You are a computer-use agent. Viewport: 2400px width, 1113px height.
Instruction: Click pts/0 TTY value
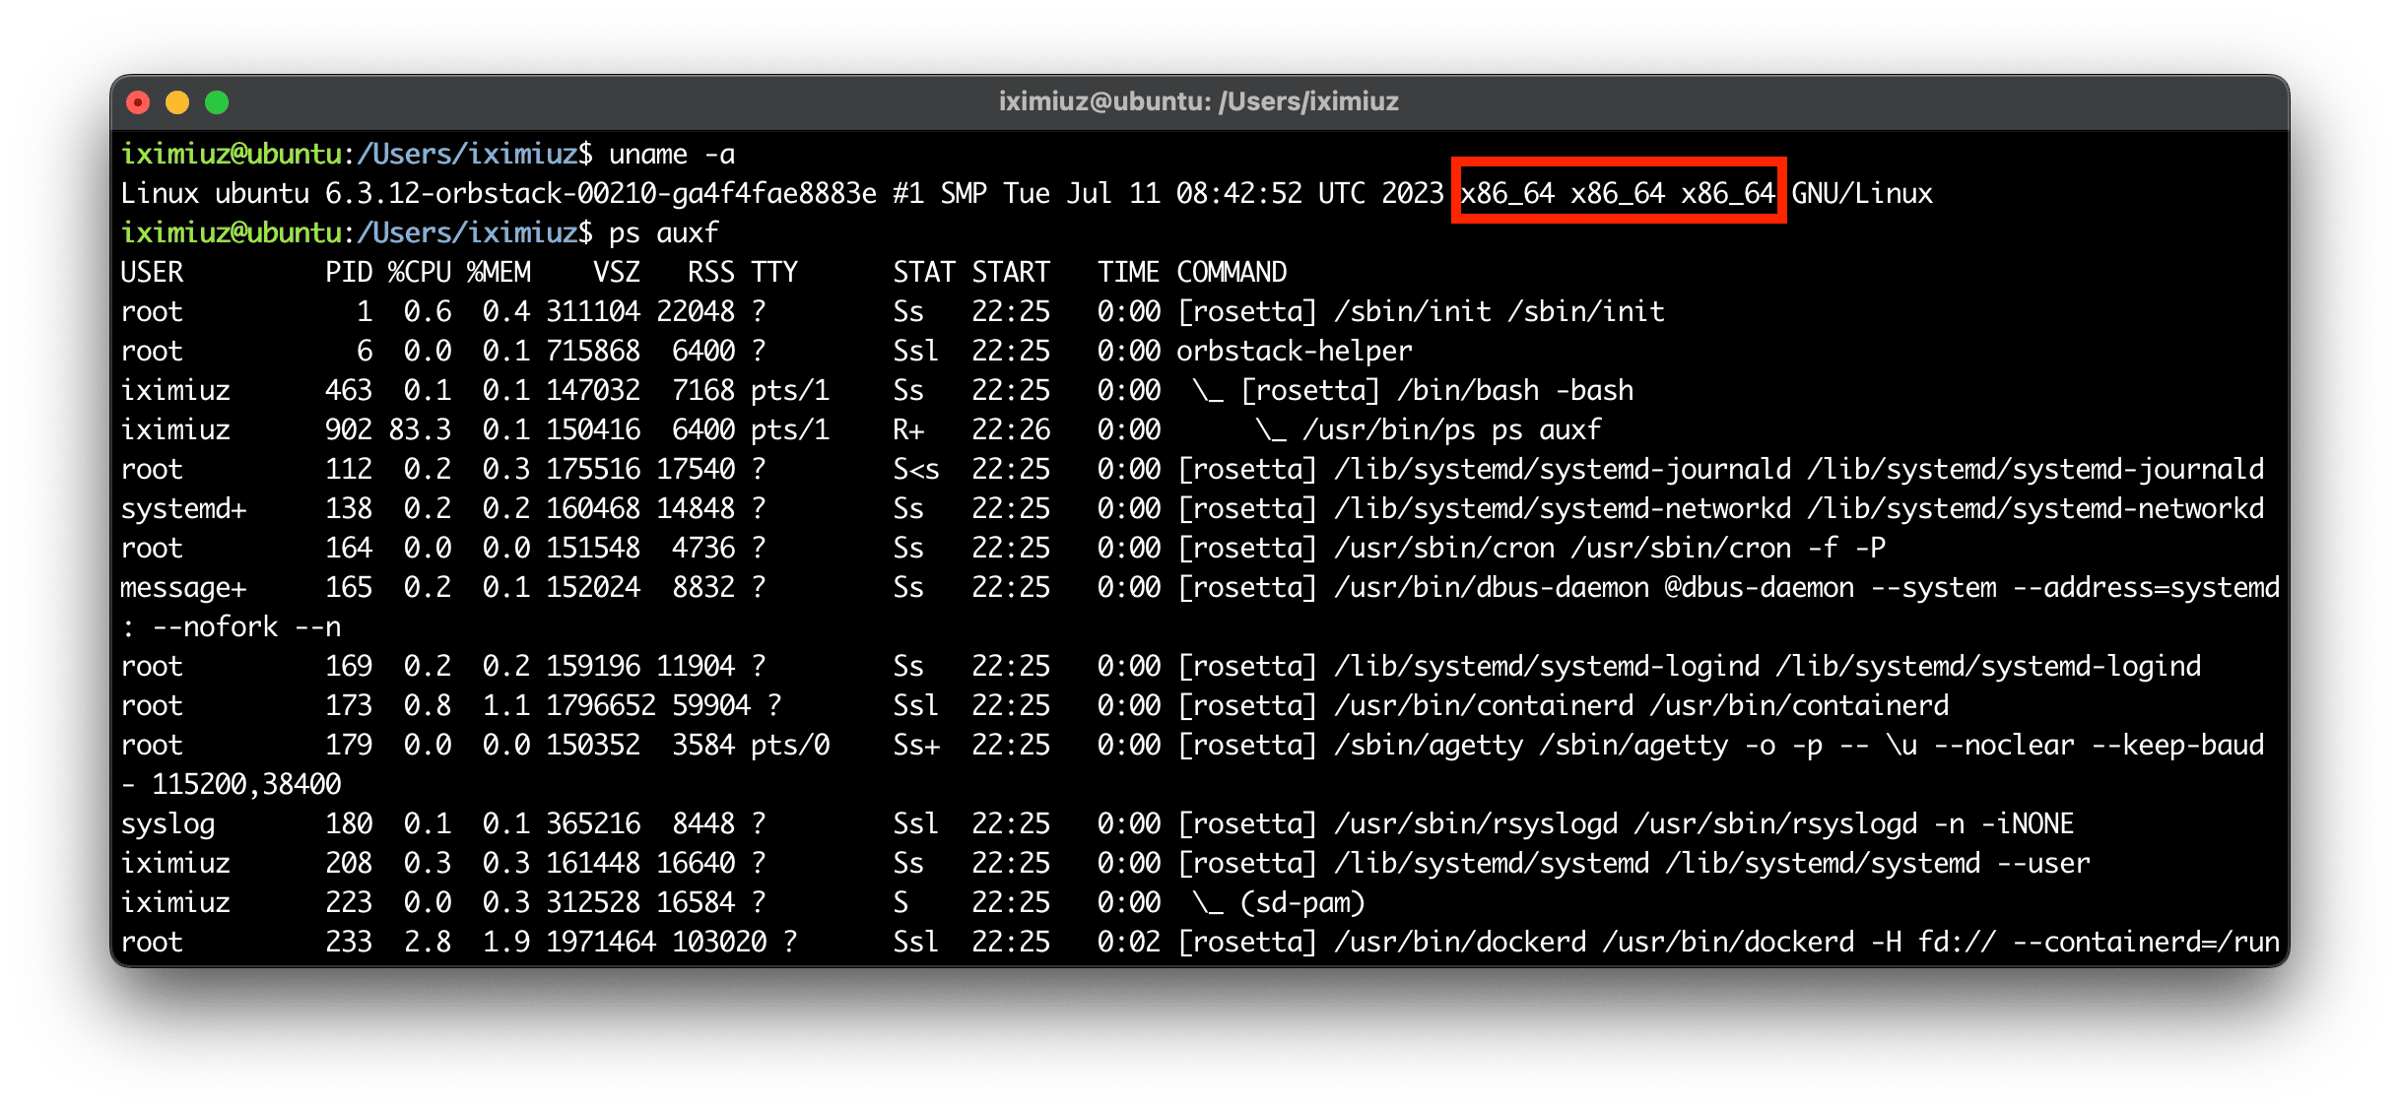click(x=789, y=746)
